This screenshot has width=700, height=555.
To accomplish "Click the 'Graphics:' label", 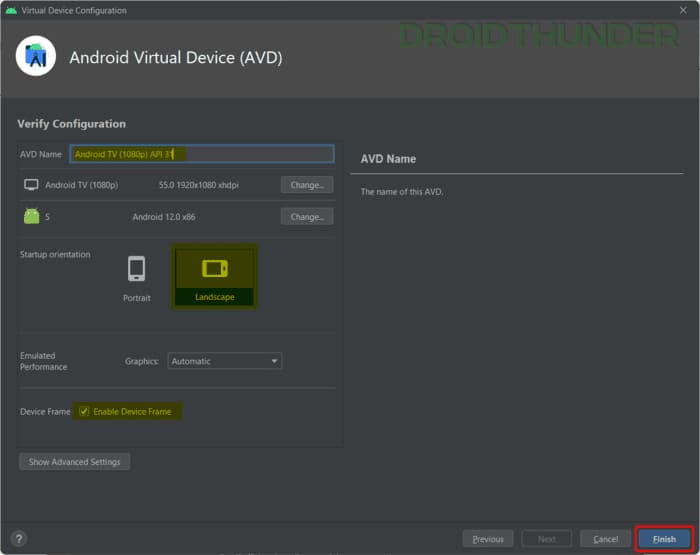I will [x=142, y=361].
